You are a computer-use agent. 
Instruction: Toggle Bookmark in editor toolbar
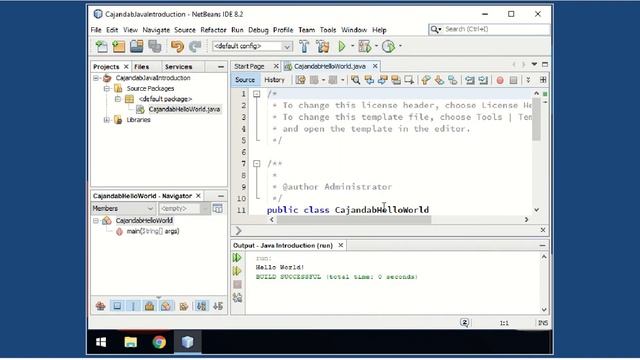[x=453, y=80]
